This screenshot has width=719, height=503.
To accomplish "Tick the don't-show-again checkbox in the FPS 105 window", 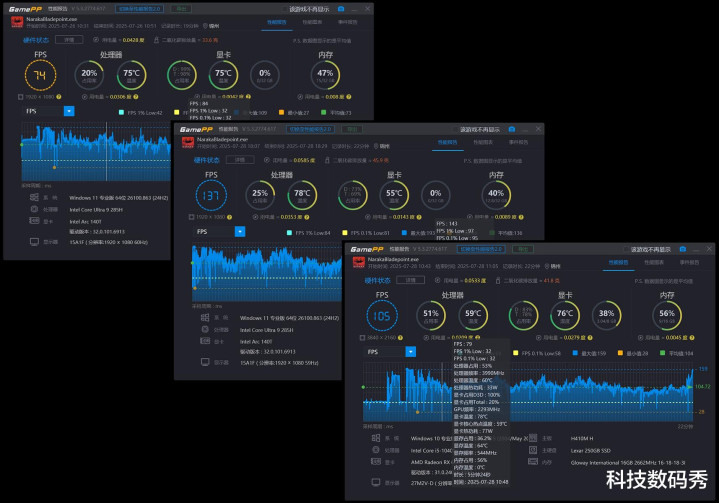I will click(x=626, y=249).
